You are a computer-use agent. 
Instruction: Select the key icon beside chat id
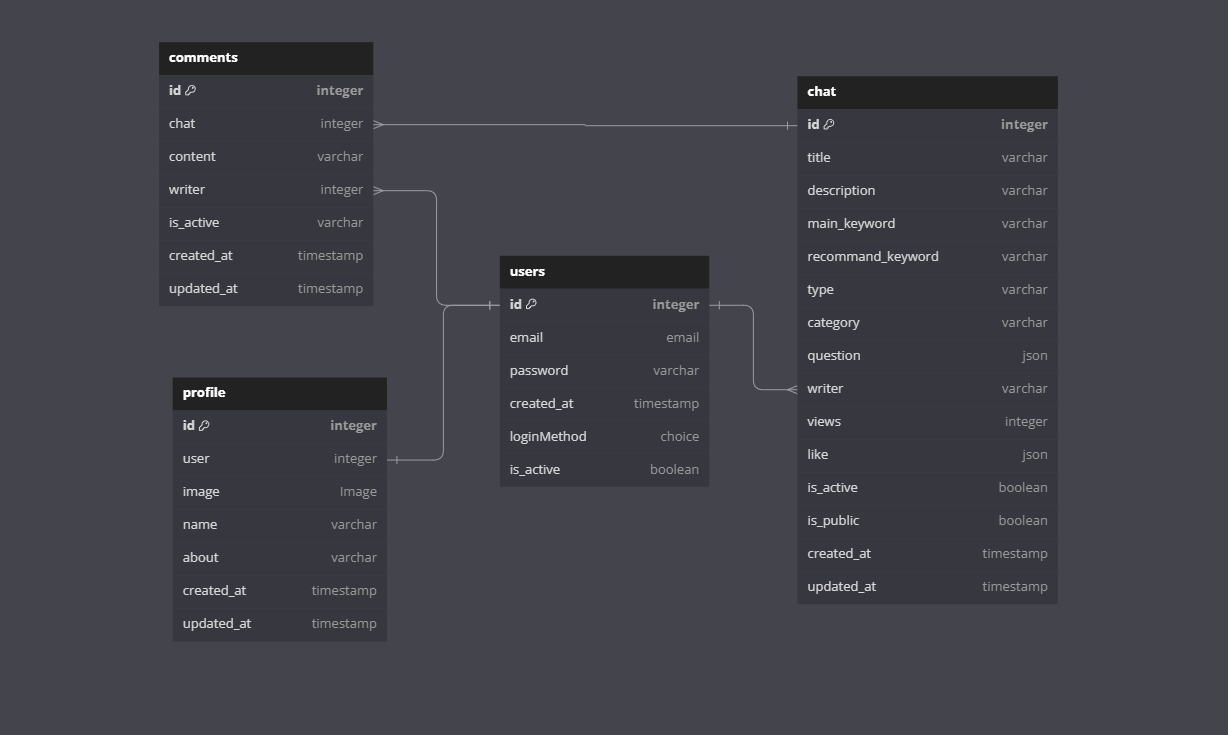(827, 124)
